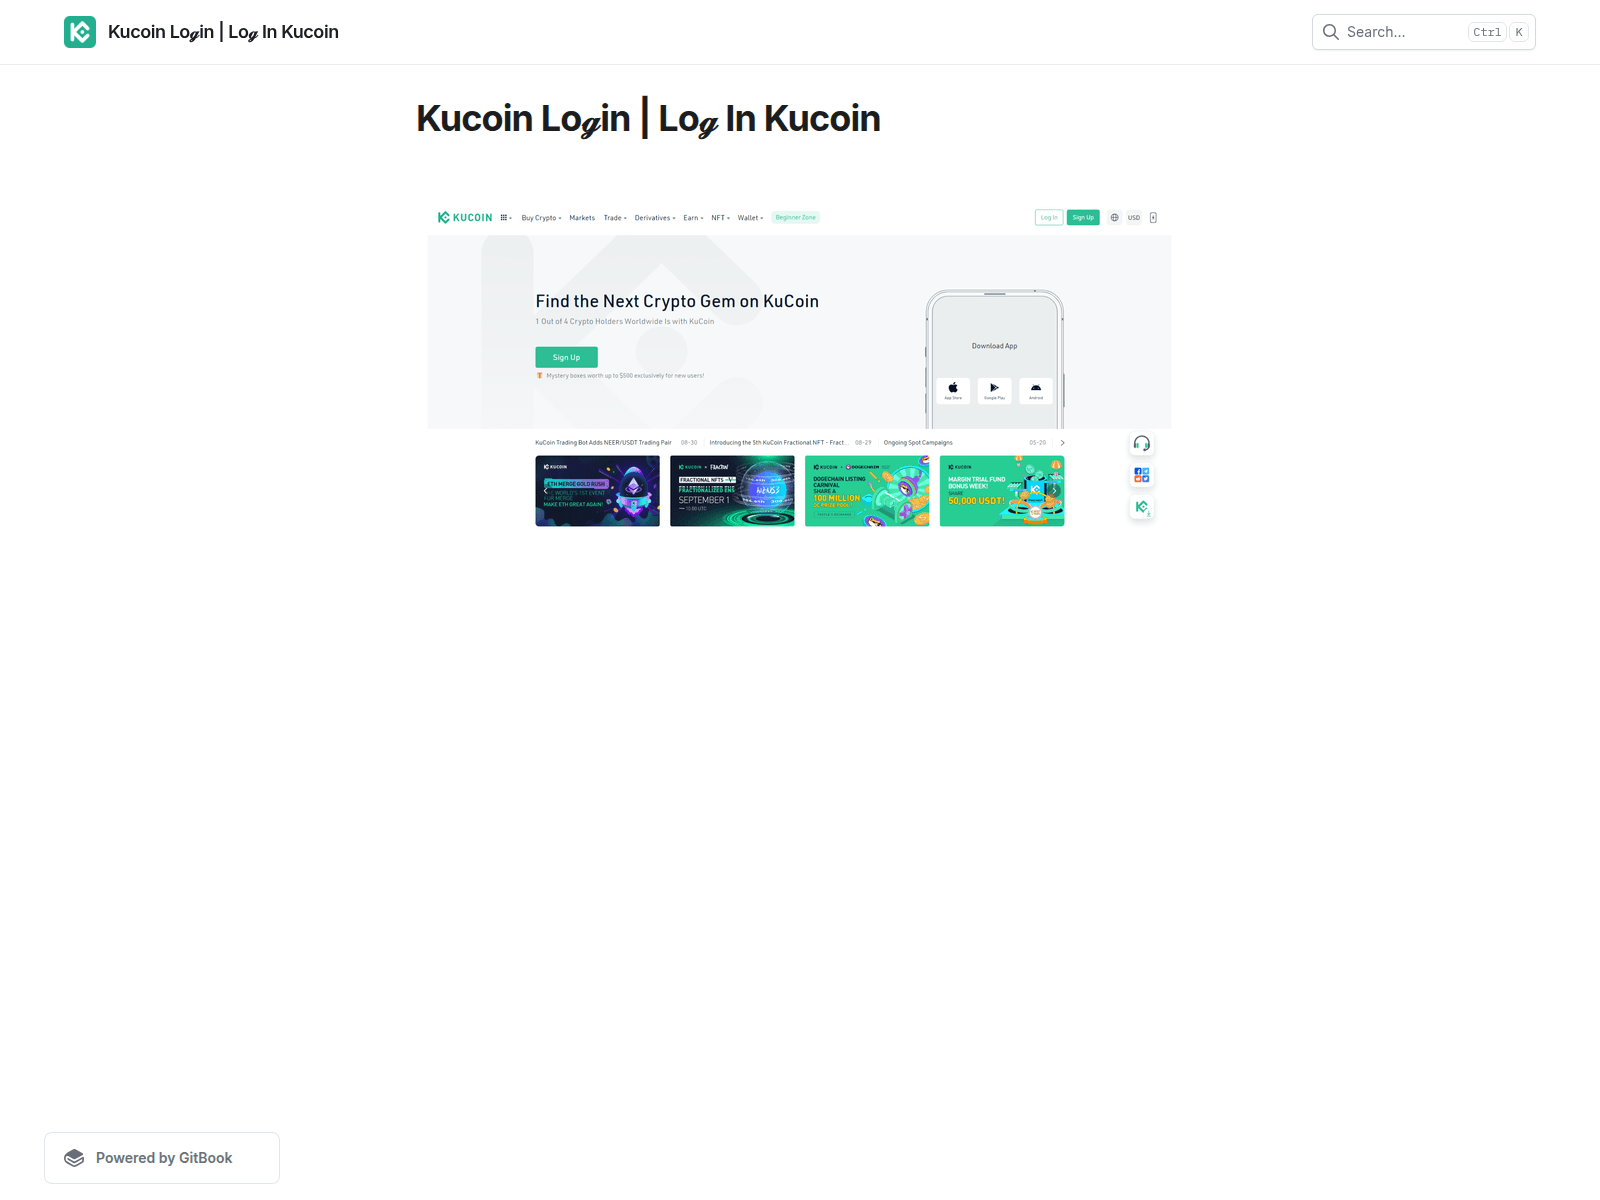Focus the Search field in the header

[1423, 32]
